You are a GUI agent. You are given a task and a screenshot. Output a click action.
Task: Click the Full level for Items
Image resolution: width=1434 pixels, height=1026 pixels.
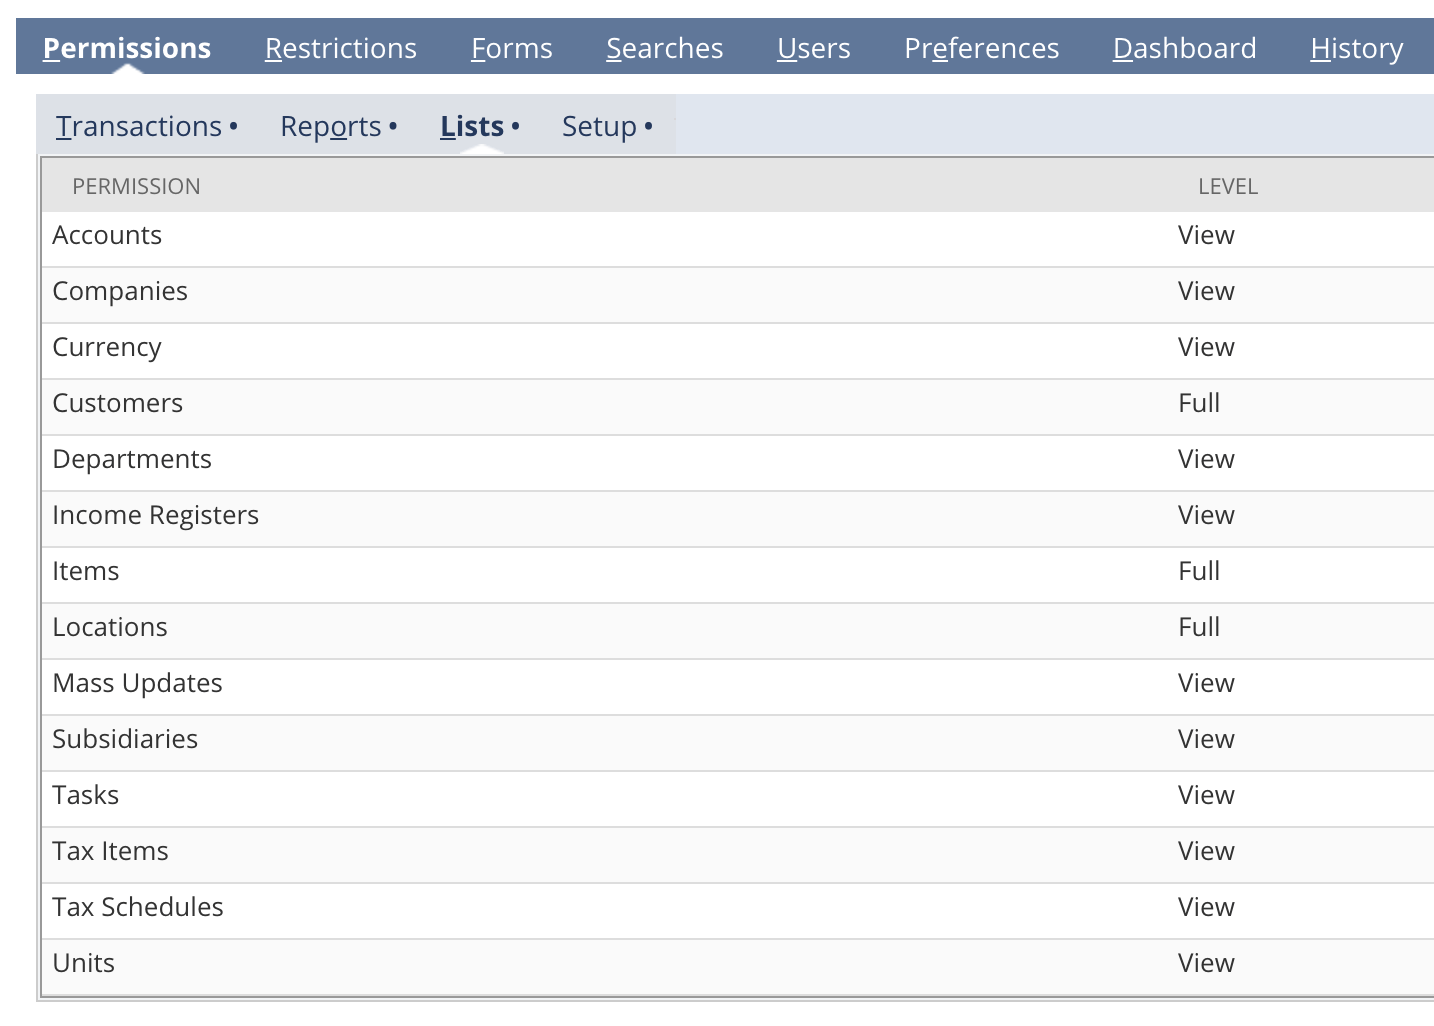click(x=1199, y=571)
